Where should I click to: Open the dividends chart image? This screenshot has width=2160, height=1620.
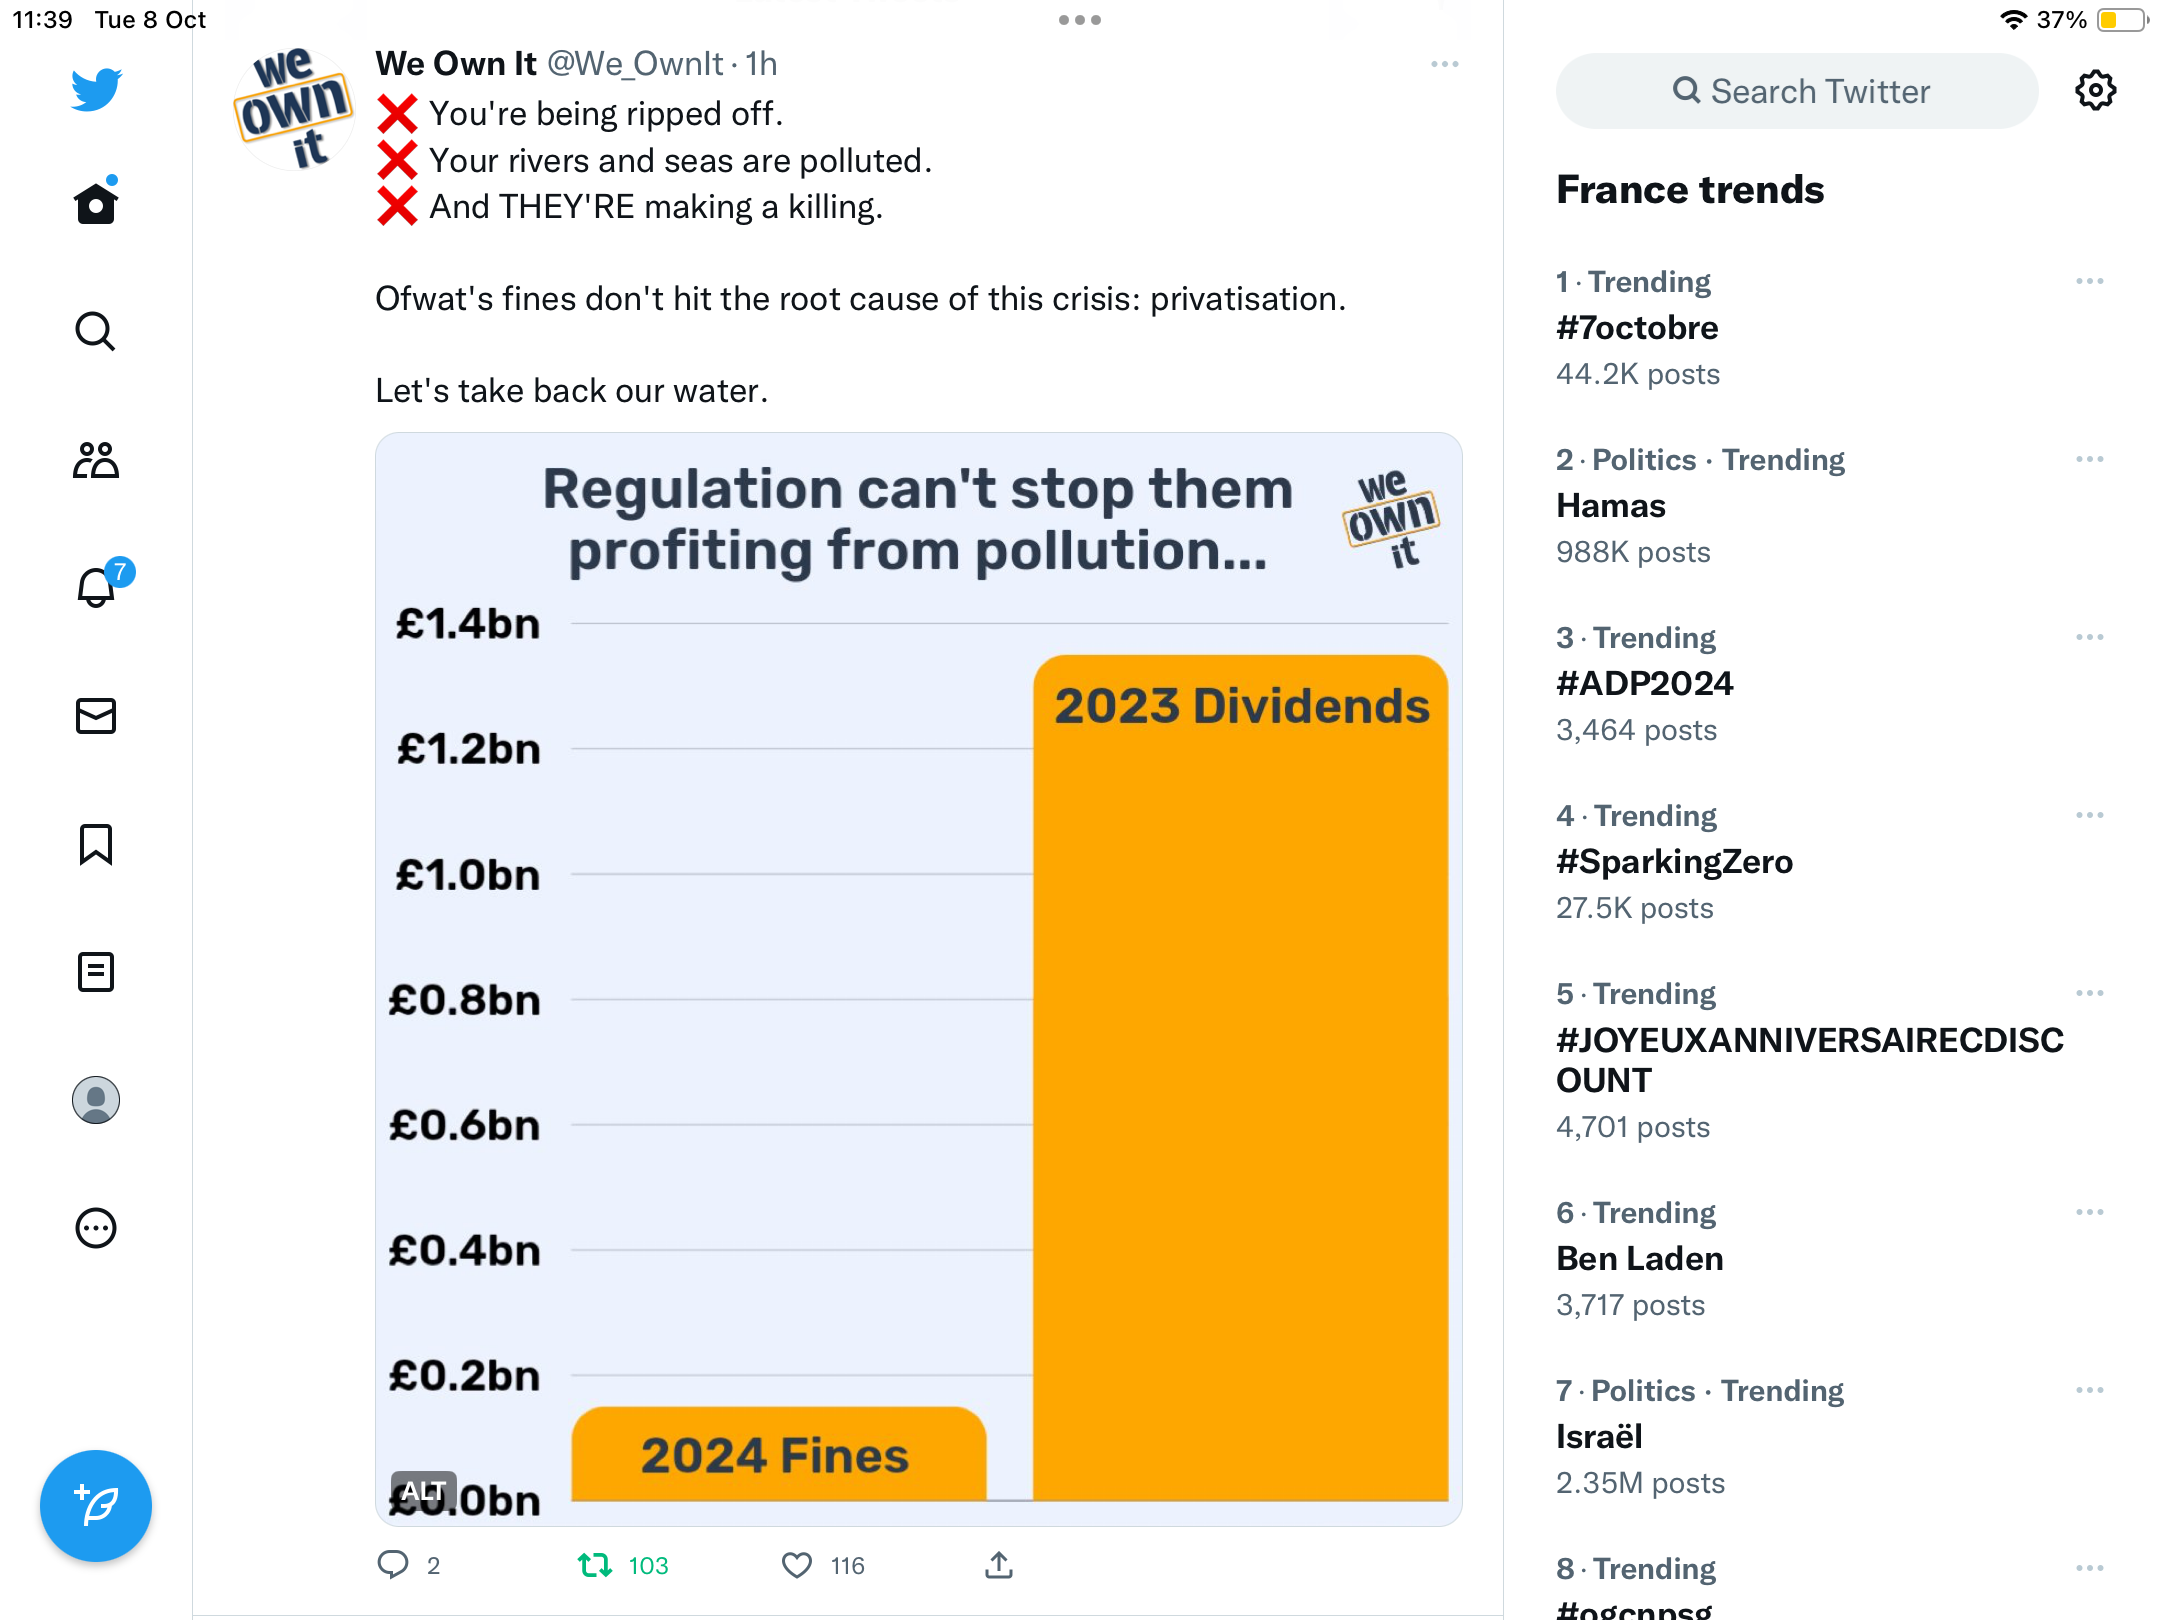pos(919,979)
